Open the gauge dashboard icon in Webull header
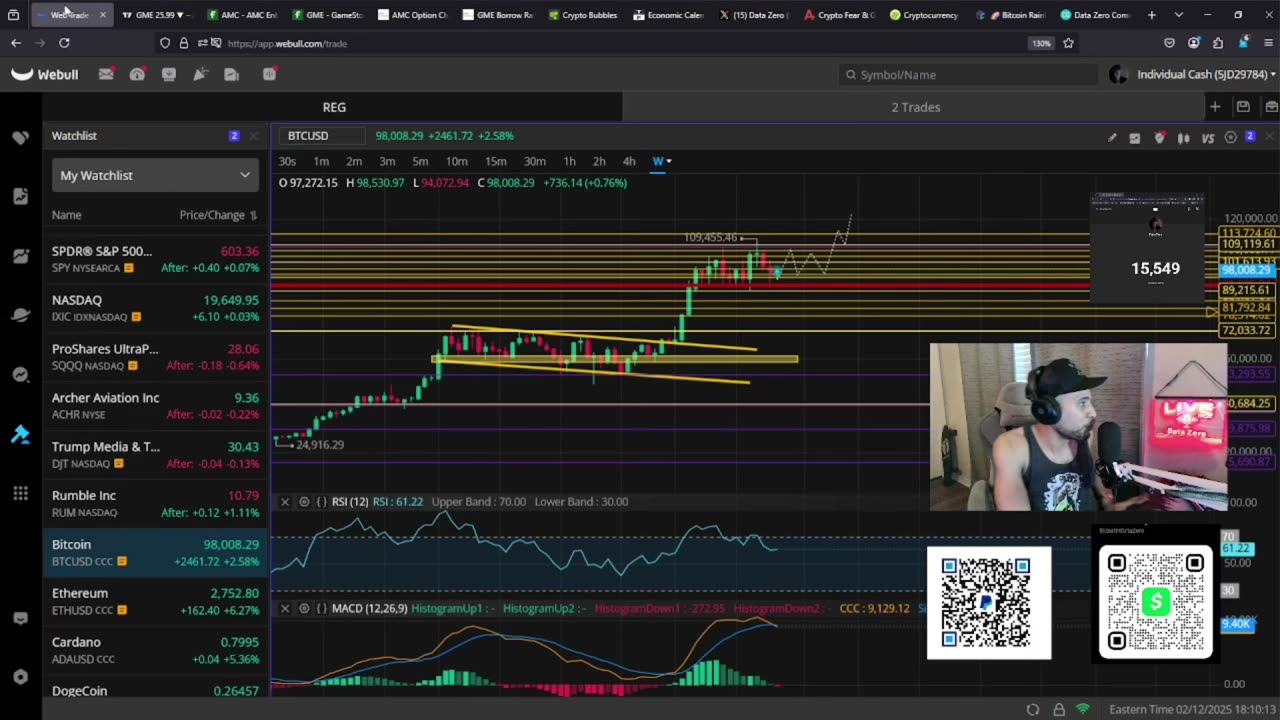Image resolution: width=1280 pixels, height=720 pixels. (137, 74)
